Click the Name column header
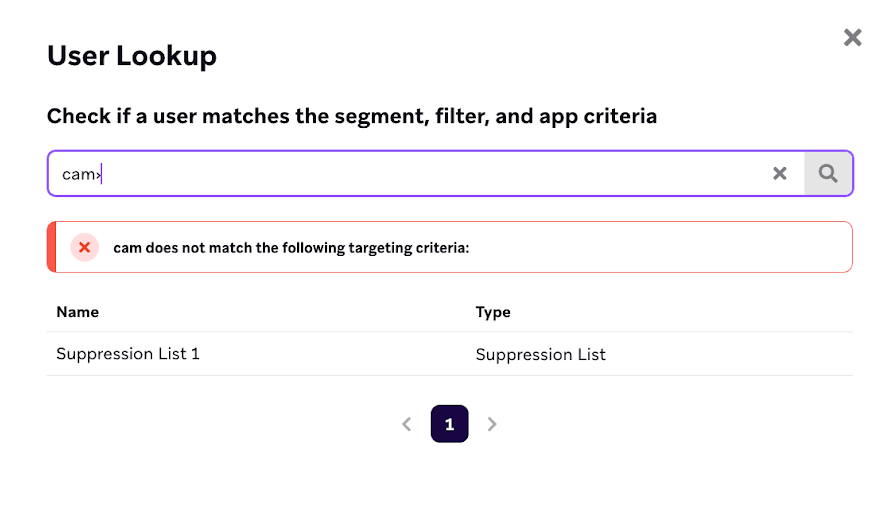This screenshot has height=509, width=886. coord(78,312)
